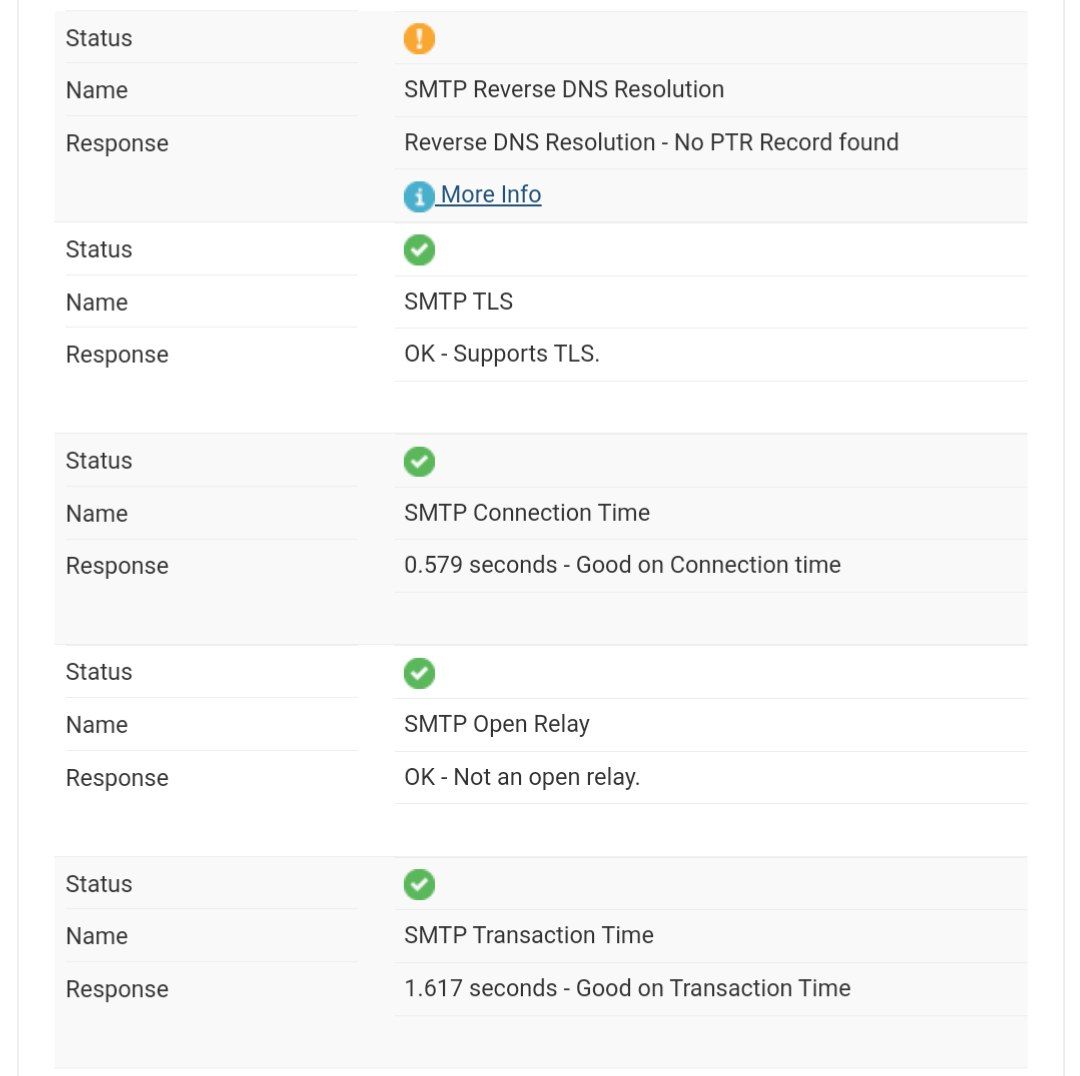The image size is (1080, 1076).
Task: Click green check icon above SMTP Open Relay
Action: 419,673
